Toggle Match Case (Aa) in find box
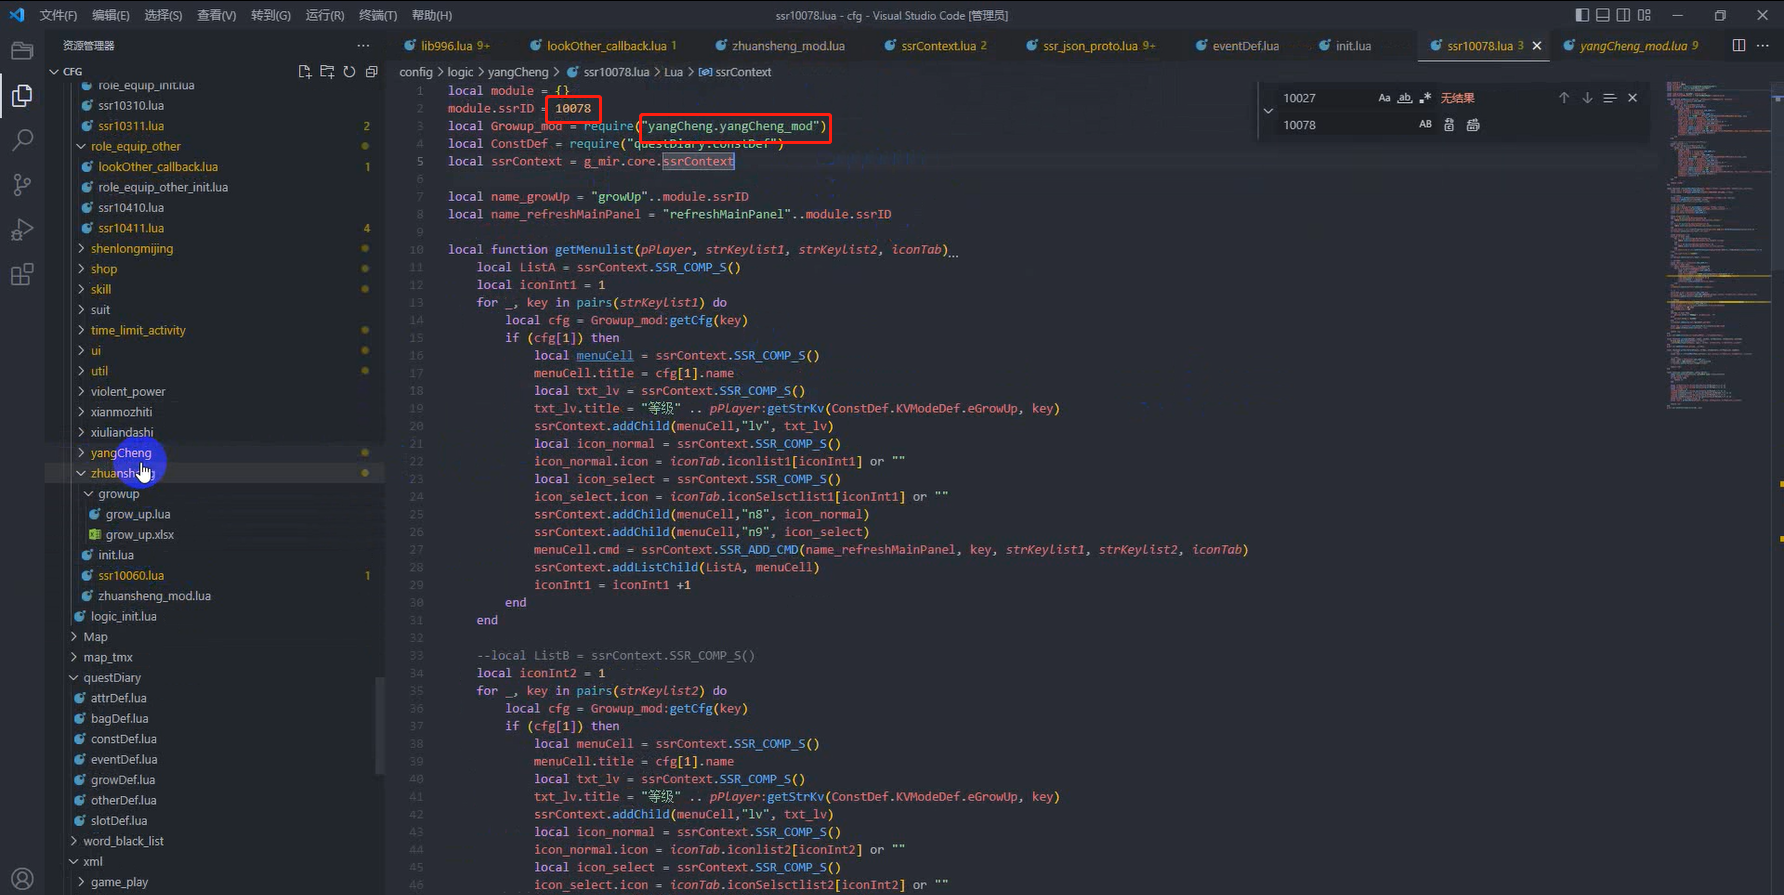Screen dimensions: 1784x895 tap(1384, 98)
